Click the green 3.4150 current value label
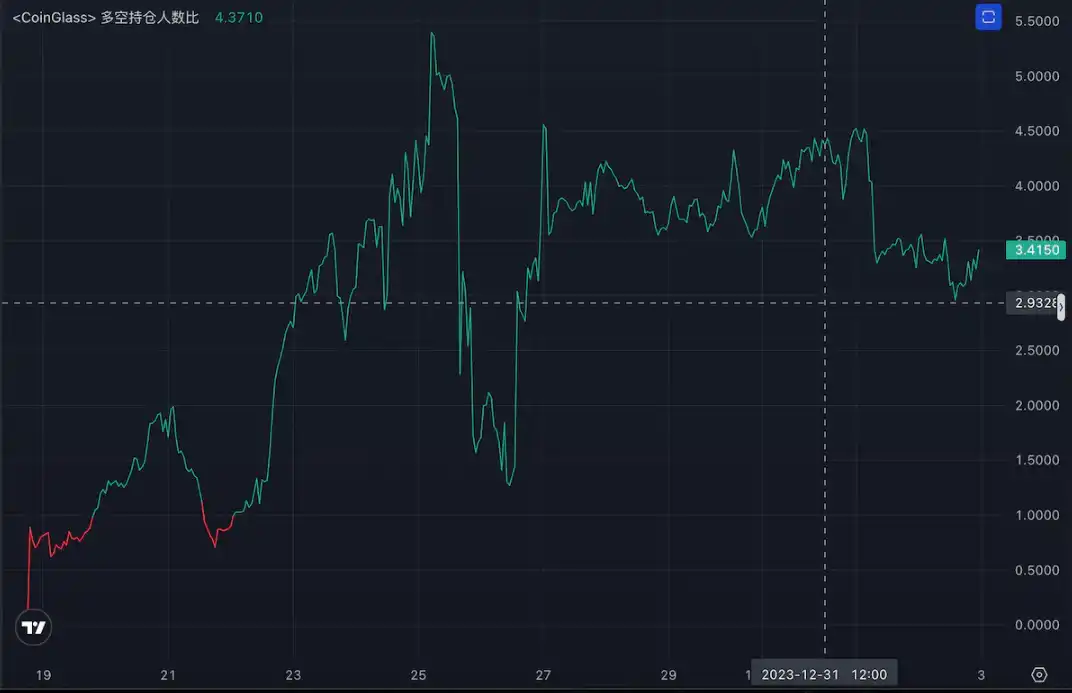This screenshot has height=693, width=1072. 1030,250
